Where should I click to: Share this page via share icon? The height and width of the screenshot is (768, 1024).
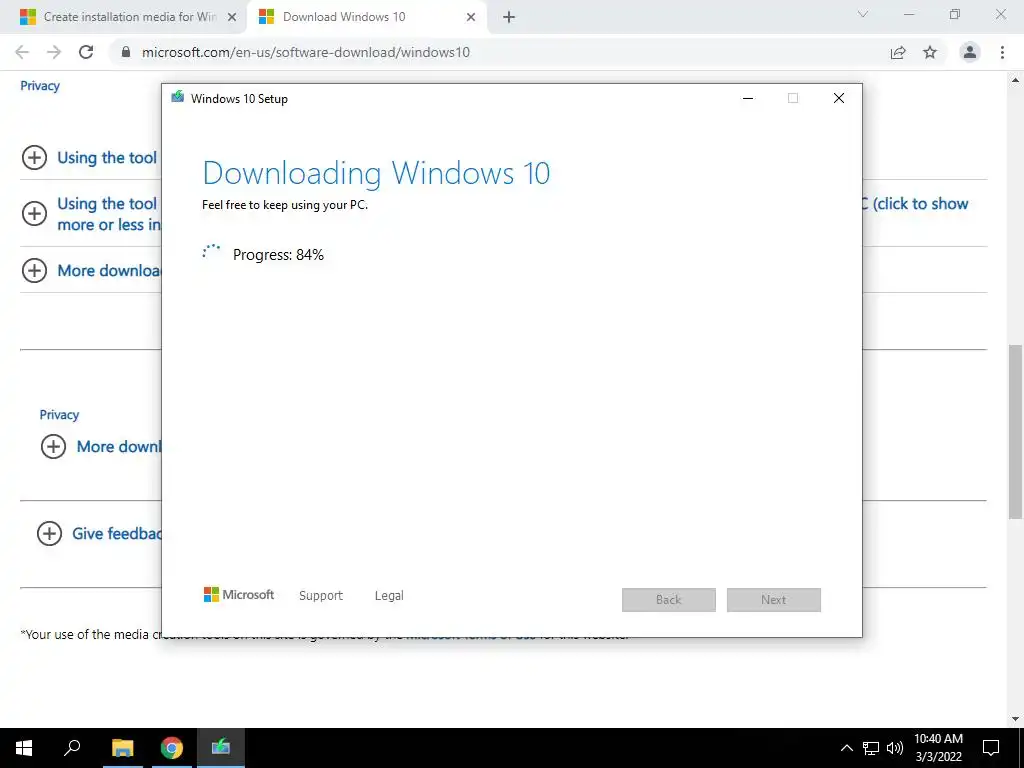point(898,52)
